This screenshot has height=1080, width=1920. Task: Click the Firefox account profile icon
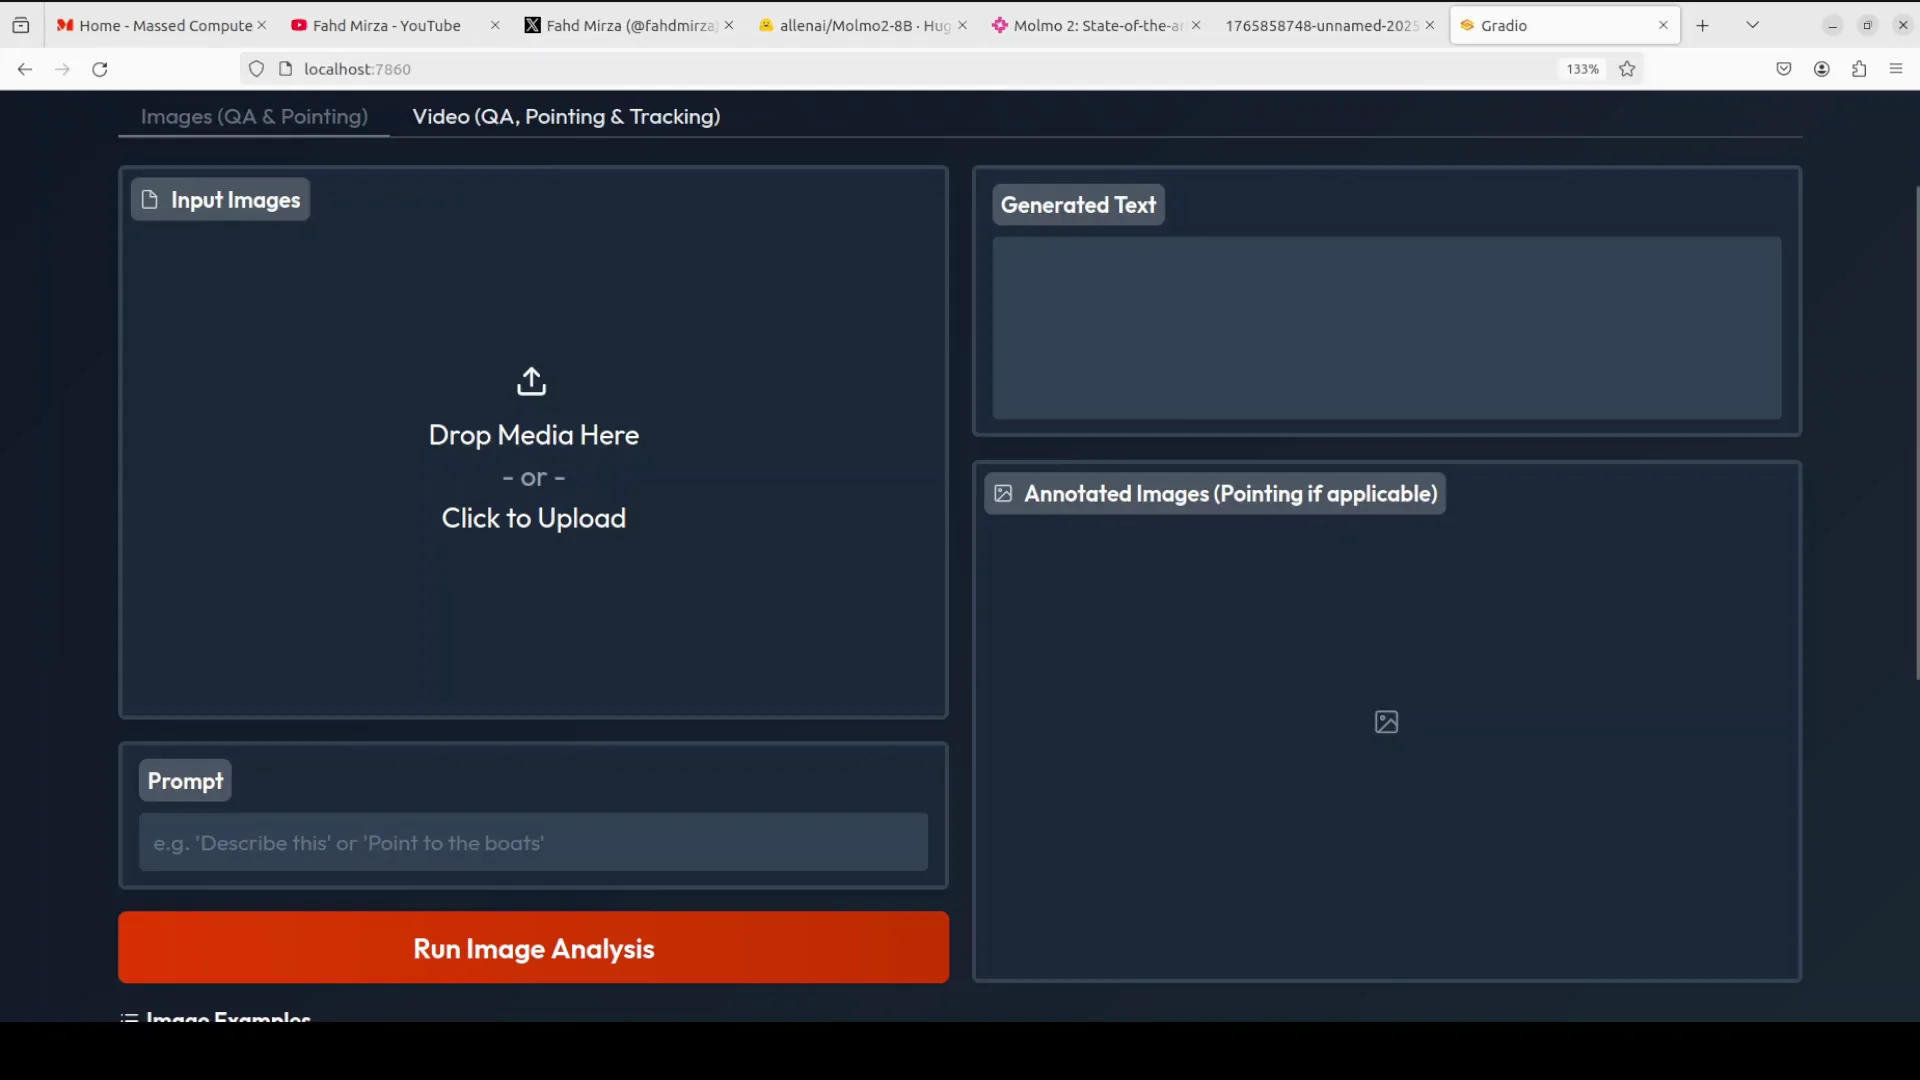(x=1822, y=69)
